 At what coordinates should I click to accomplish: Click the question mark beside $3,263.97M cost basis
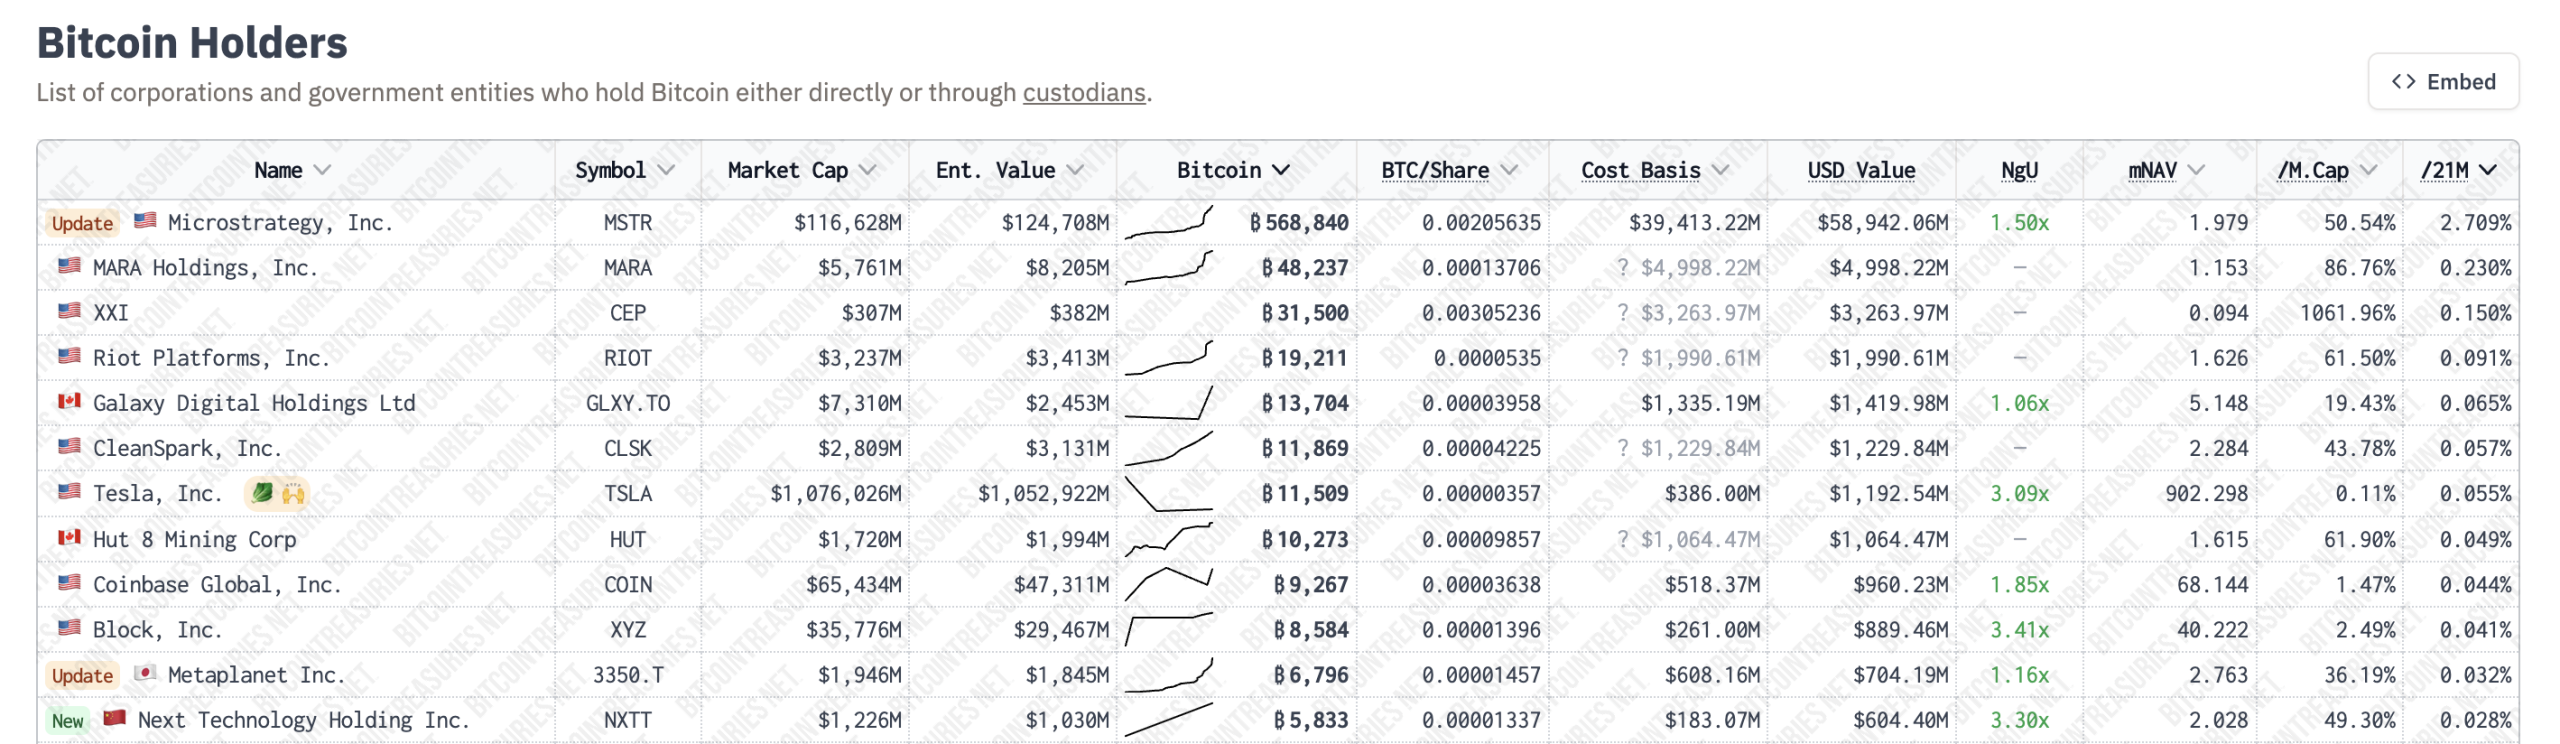1623,313
